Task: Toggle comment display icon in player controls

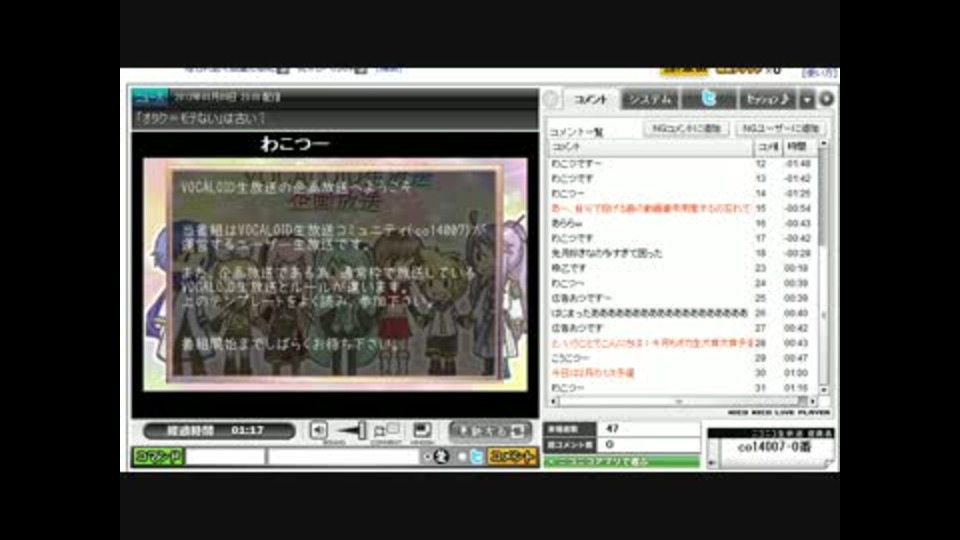Action: pyautogui.click(x=386, y=430)
